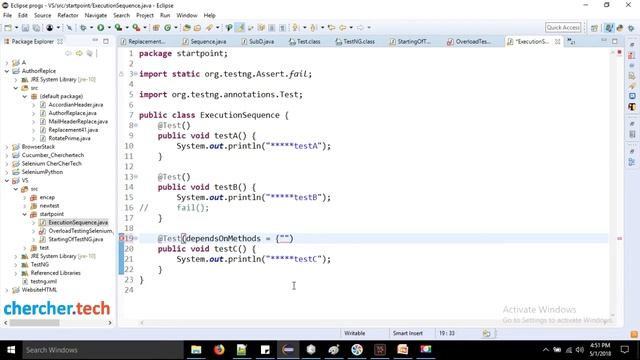The image size is (640, 360).
Task: Click the Save All toolbar icon
Action: (36, 28)
